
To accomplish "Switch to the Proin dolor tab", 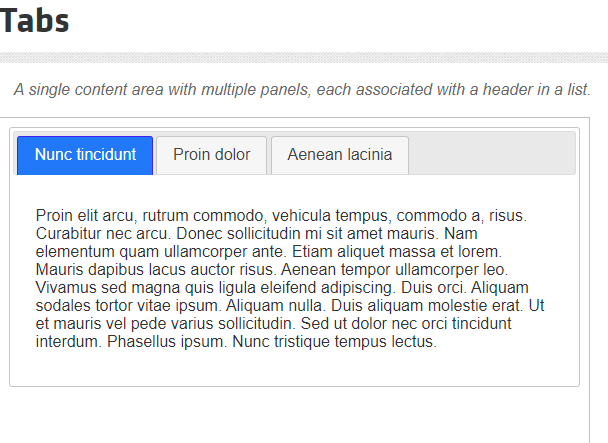I will point(211,155).
